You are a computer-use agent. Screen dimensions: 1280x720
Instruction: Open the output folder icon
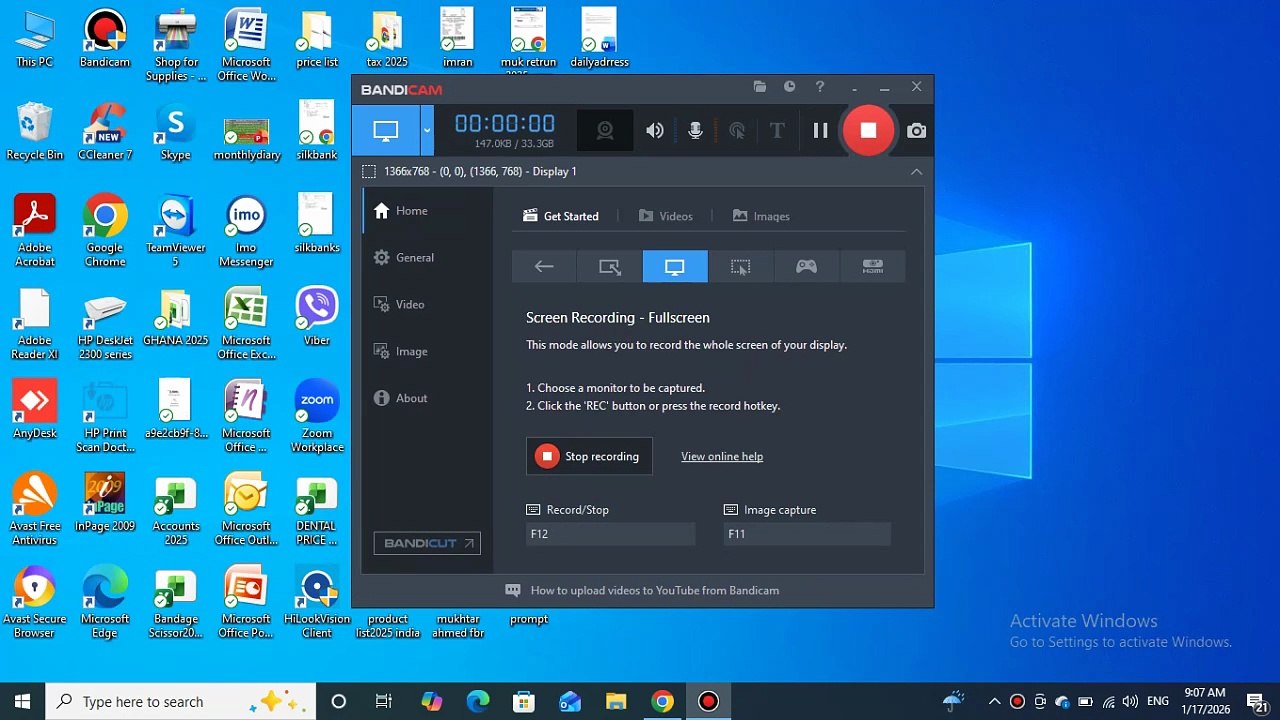pyautogui.click(x=760, y=87)
